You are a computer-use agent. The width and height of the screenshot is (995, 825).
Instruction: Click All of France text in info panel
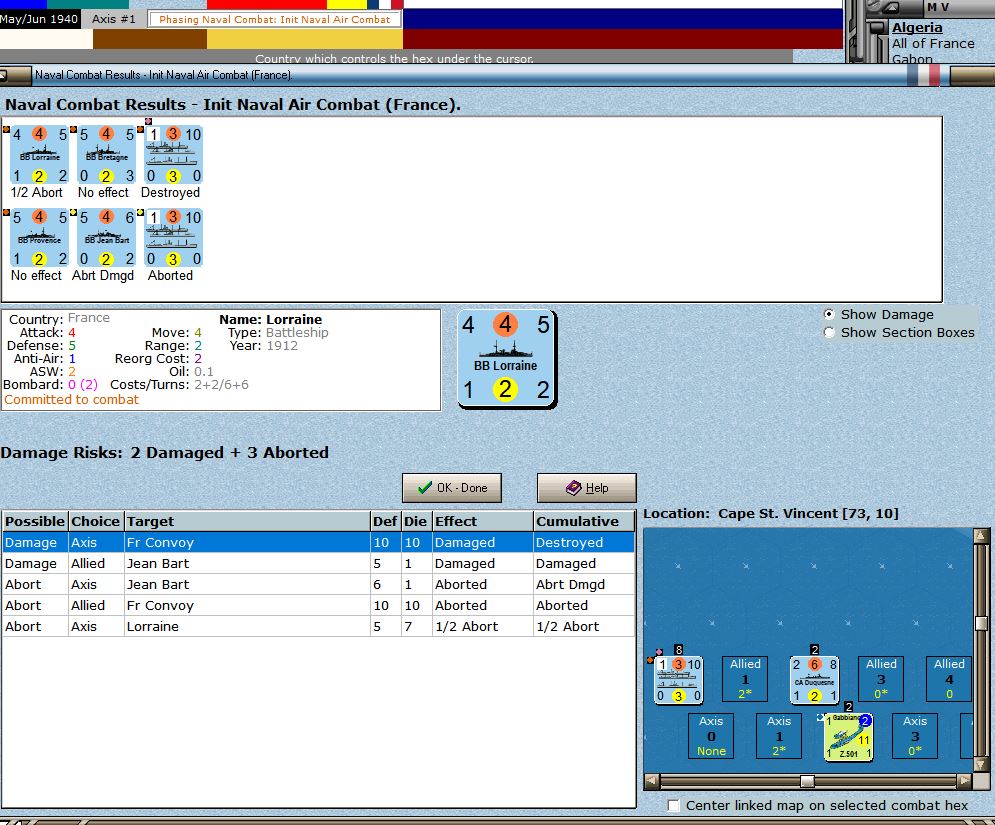pos(933,44)
